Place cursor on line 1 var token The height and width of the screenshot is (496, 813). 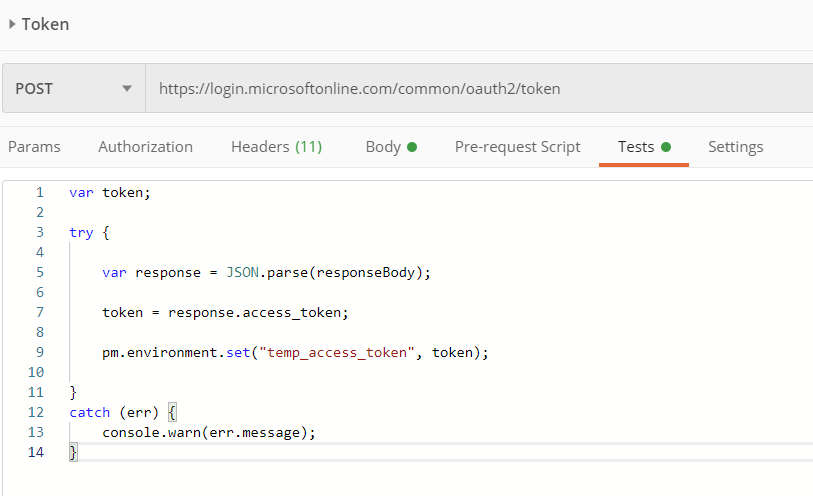pyautogui.click(x=110, y=192)
